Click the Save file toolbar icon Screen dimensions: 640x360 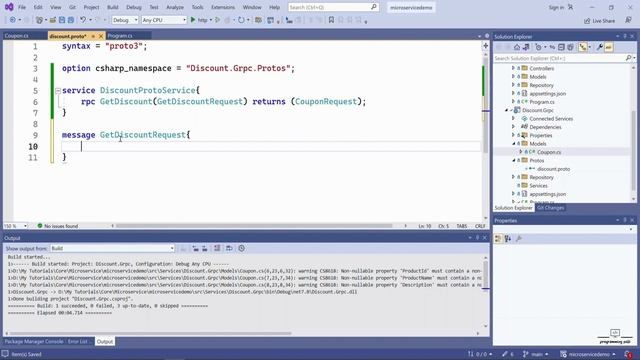pos(62,20)
